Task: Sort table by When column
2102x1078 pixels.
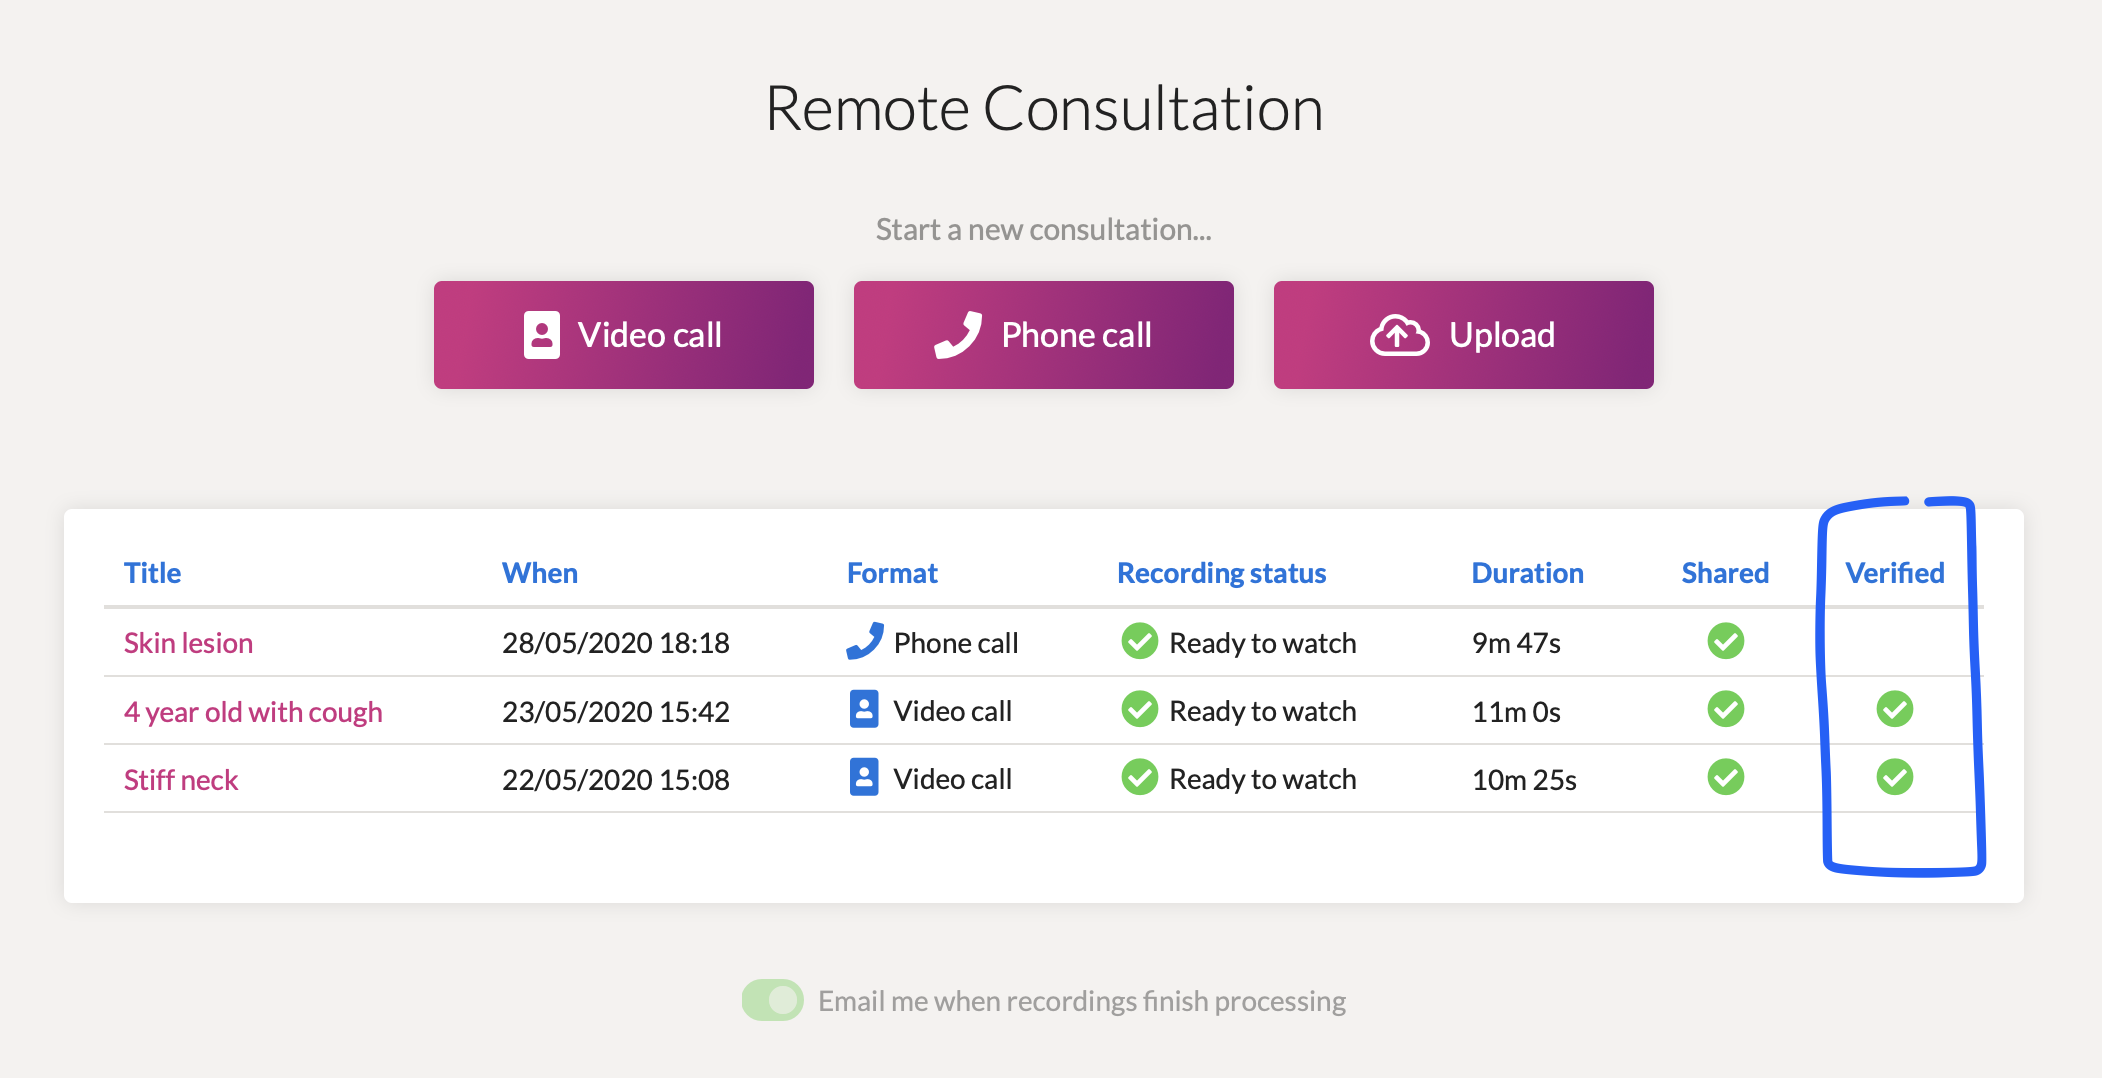Action: pos(540,573)
